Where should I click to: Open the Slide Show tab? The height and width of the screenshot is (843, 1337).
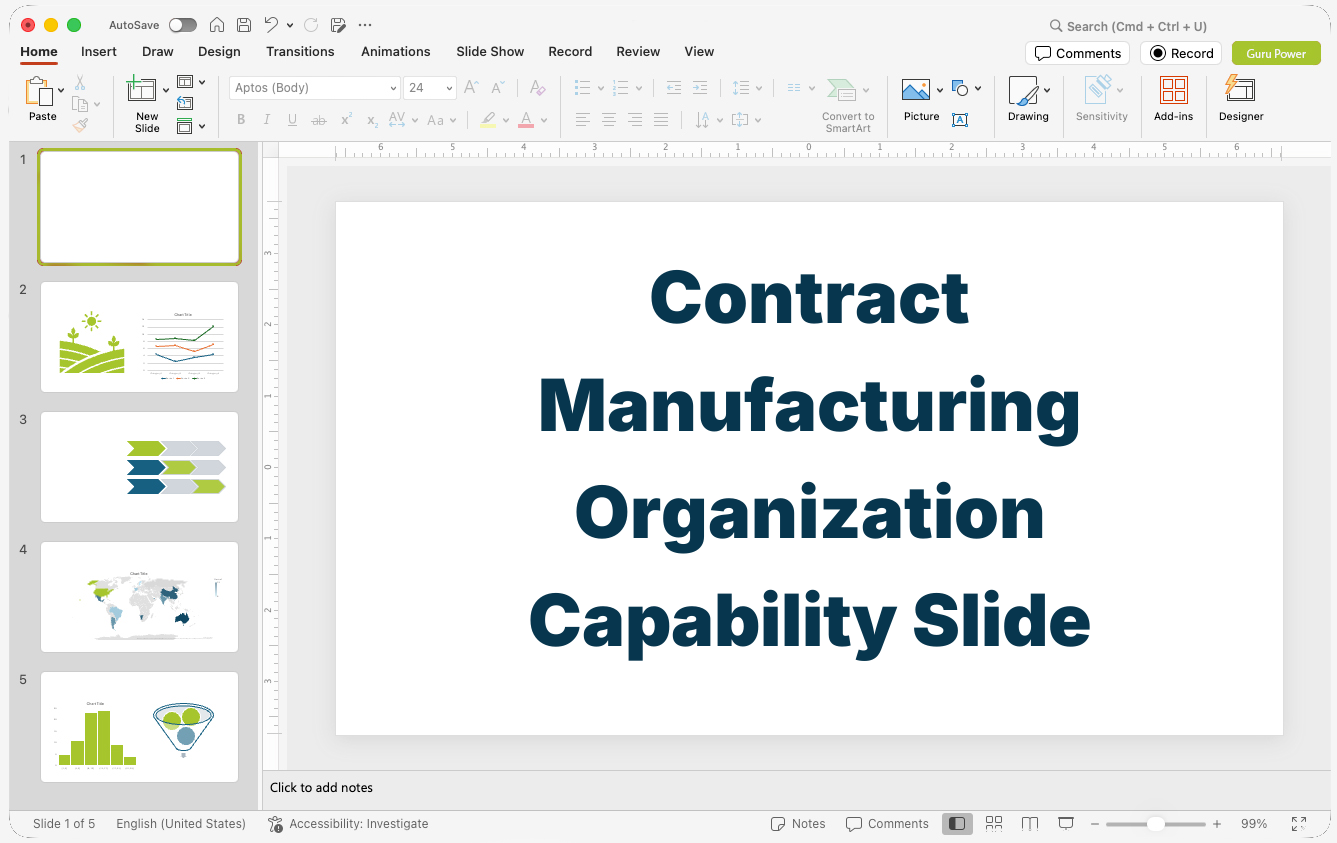pyautogui.click(x=490, y=51)
